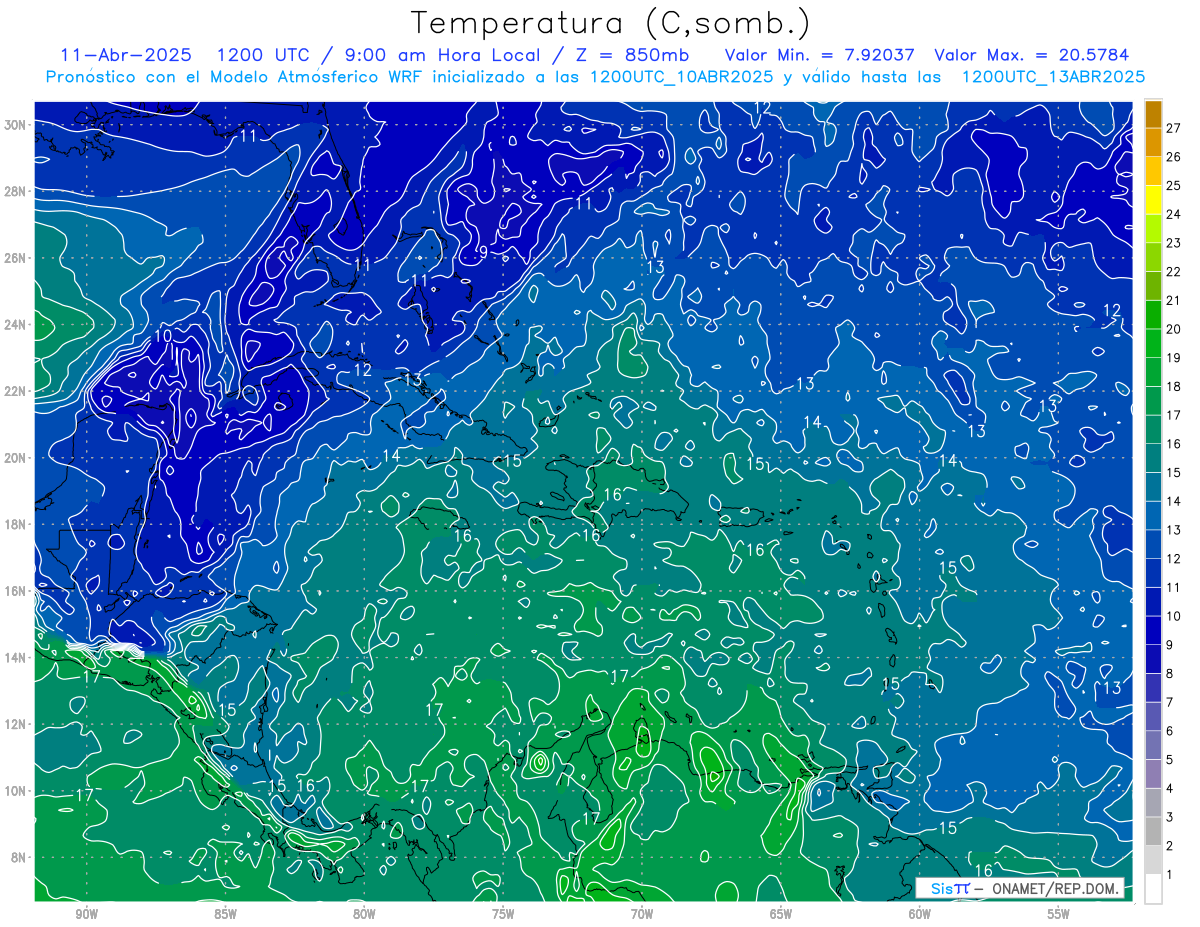Click the latitude axis label 30N

(x=16, y=125)
